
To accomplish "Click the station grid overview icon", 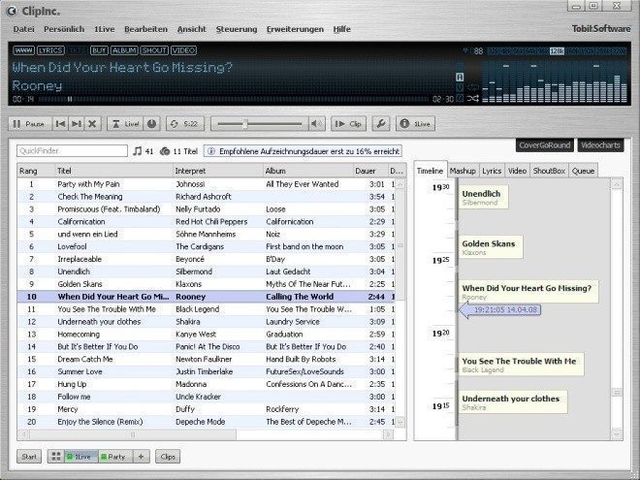I will click(x=56, y=456).
